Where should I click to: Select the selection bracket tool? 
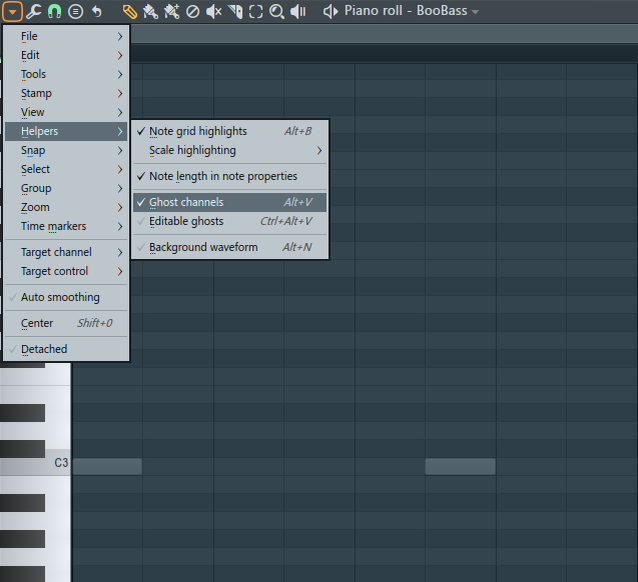pos(256,11)
